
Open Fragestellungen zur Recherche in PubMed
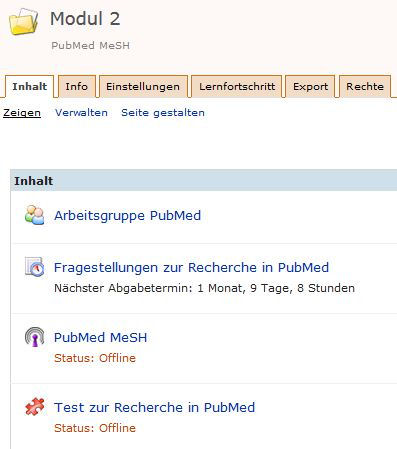tap(191, 267)
